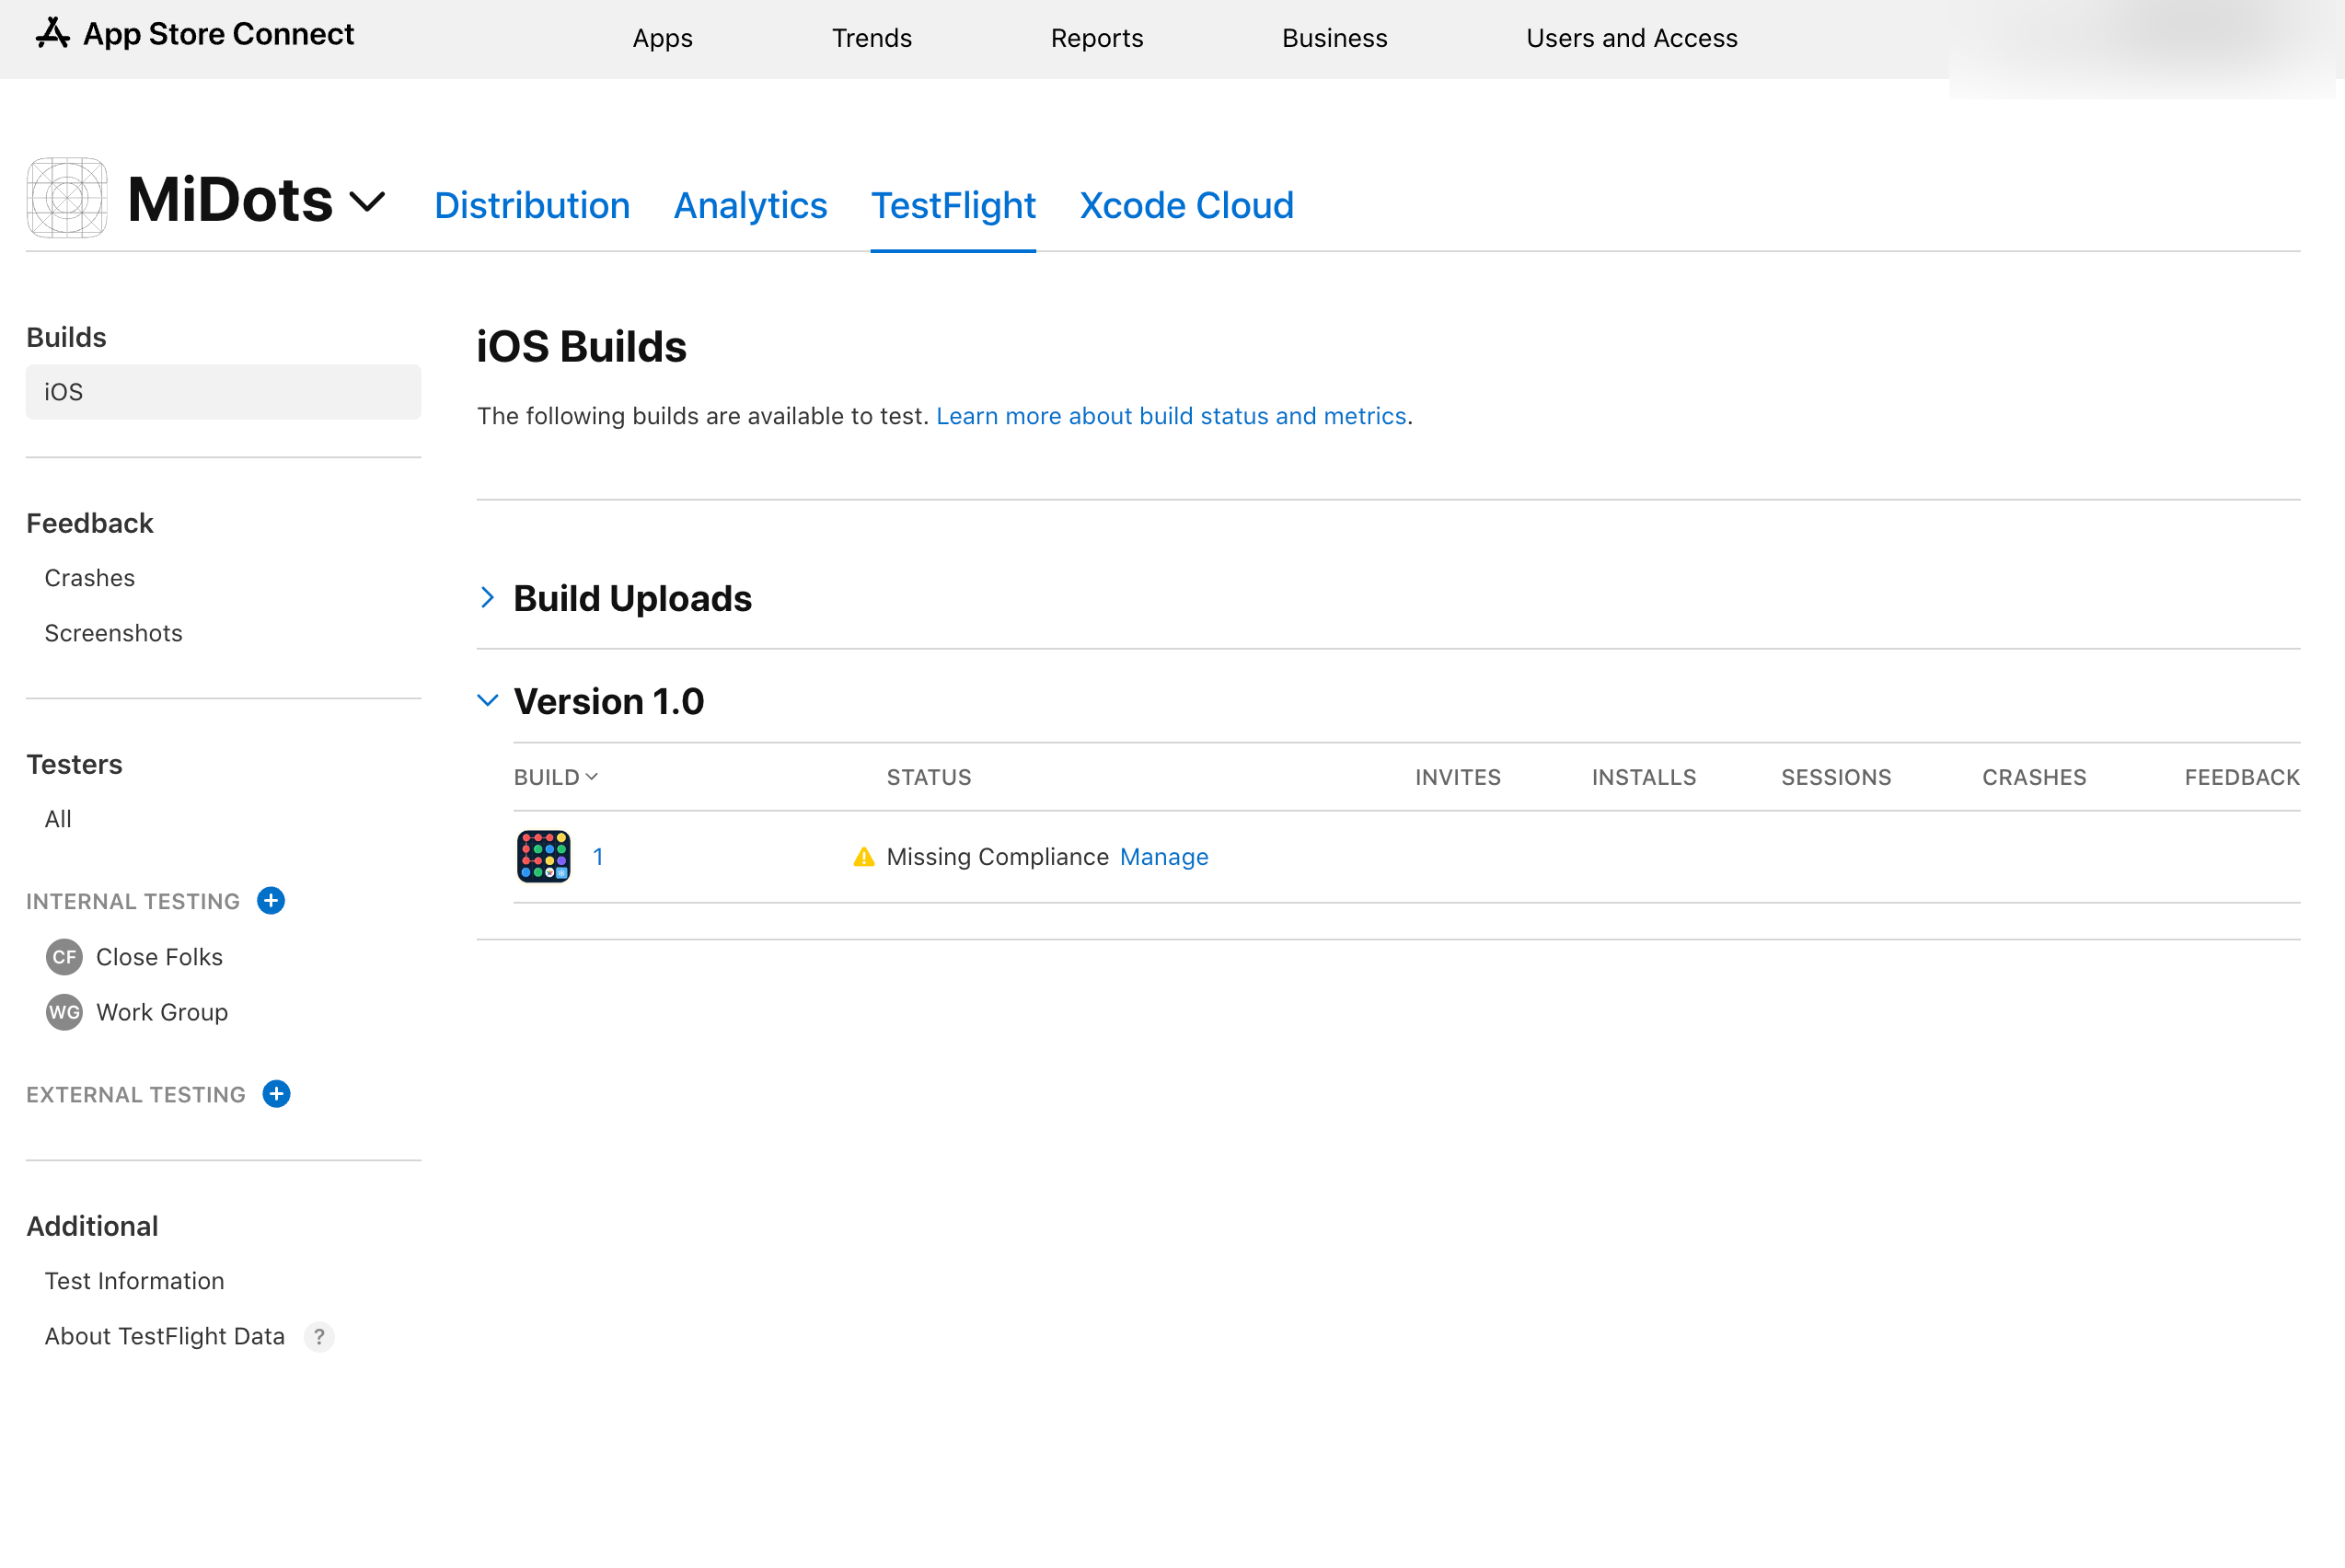Open the Close Folks testing group
The height and width of the screenshot is (1568, 2345).
tap(159, 957)
